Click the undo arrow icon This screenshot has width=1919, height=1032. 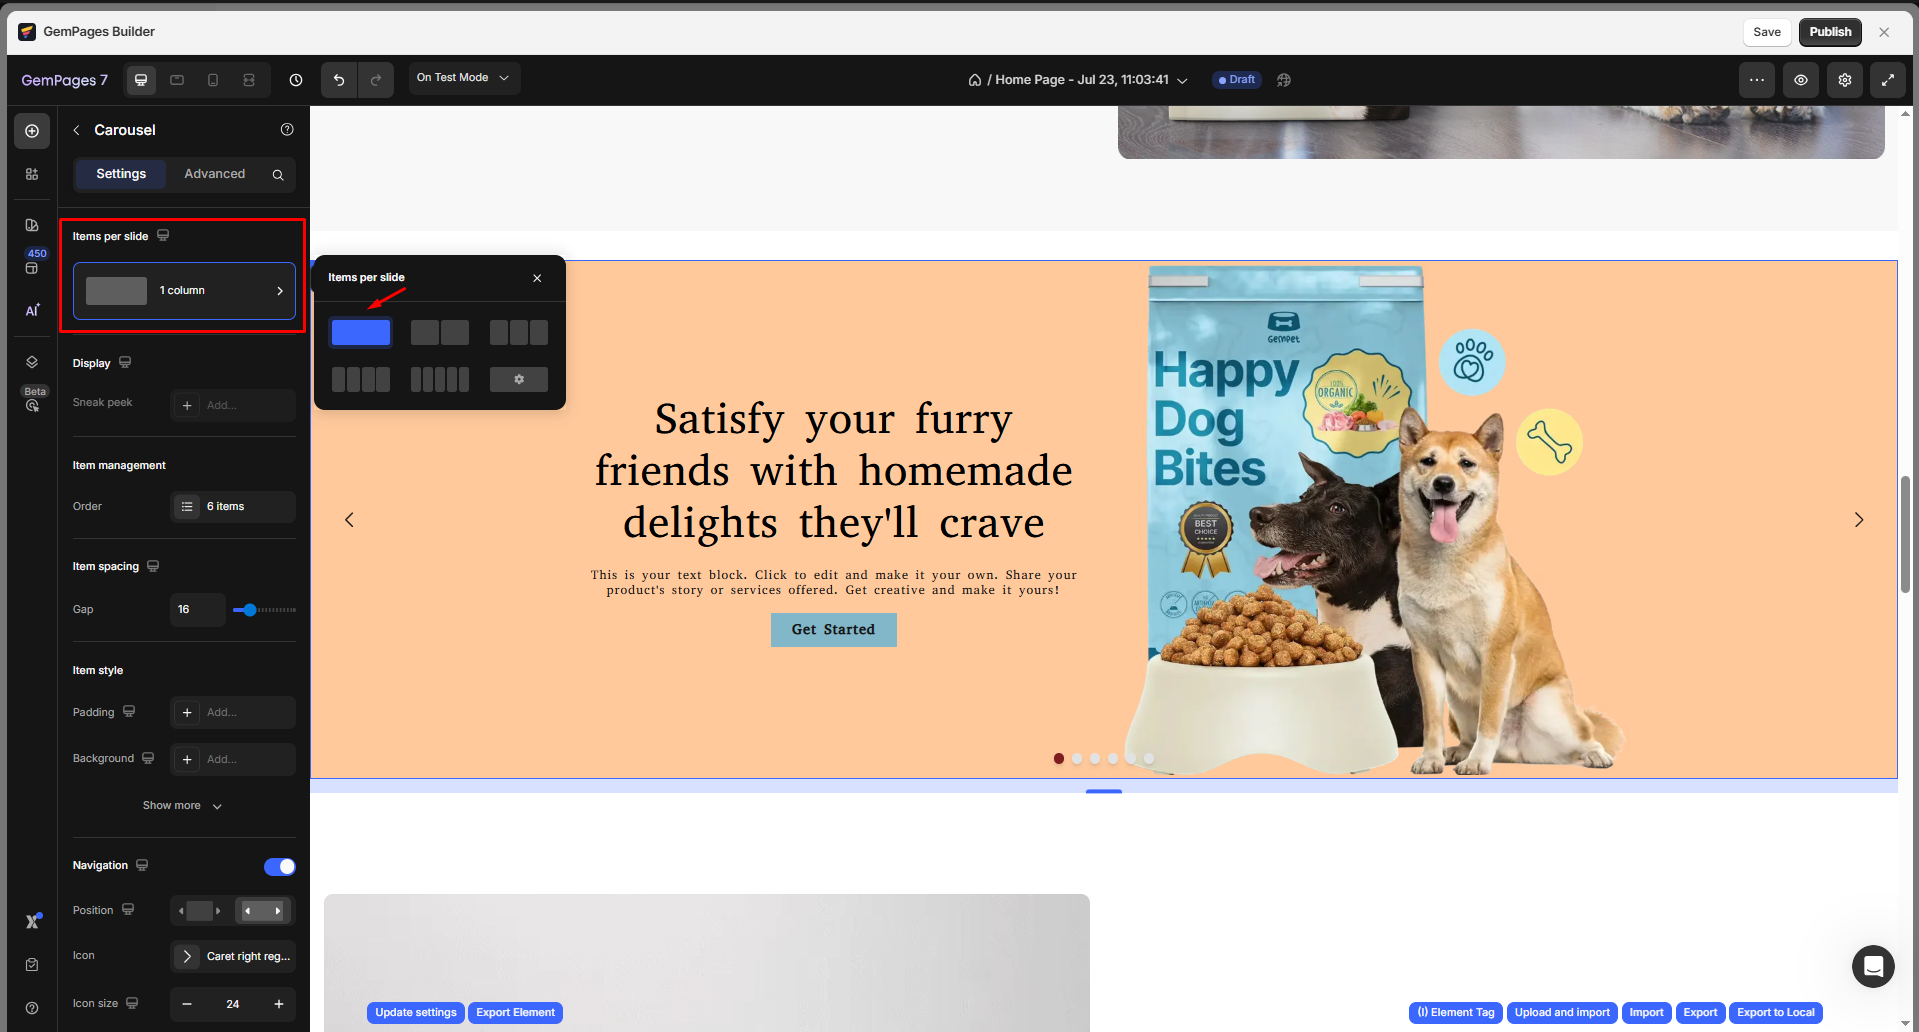339,80
